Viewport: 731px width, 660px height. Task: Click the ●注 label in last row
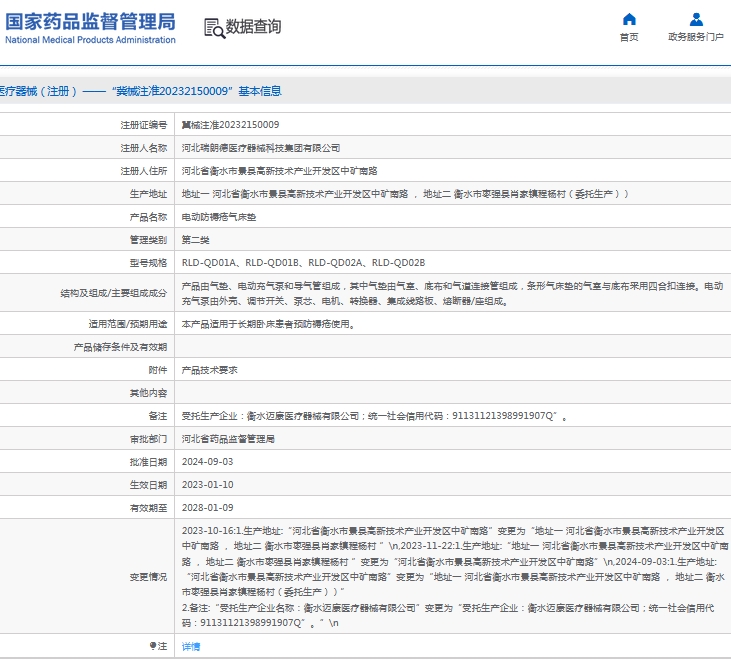tap(158, 646)
